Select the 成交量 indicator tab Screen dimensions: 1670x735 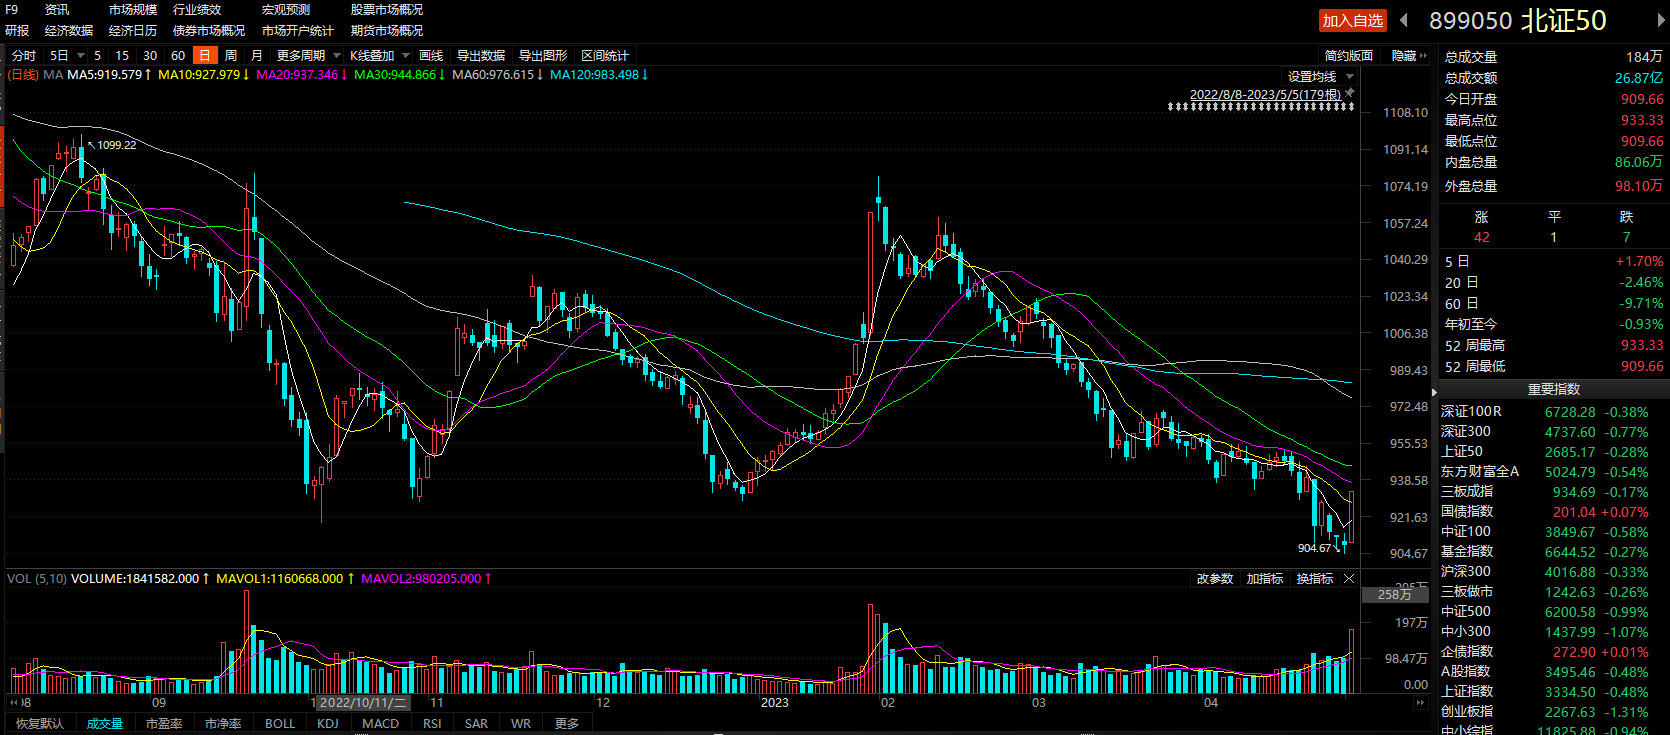105,723
